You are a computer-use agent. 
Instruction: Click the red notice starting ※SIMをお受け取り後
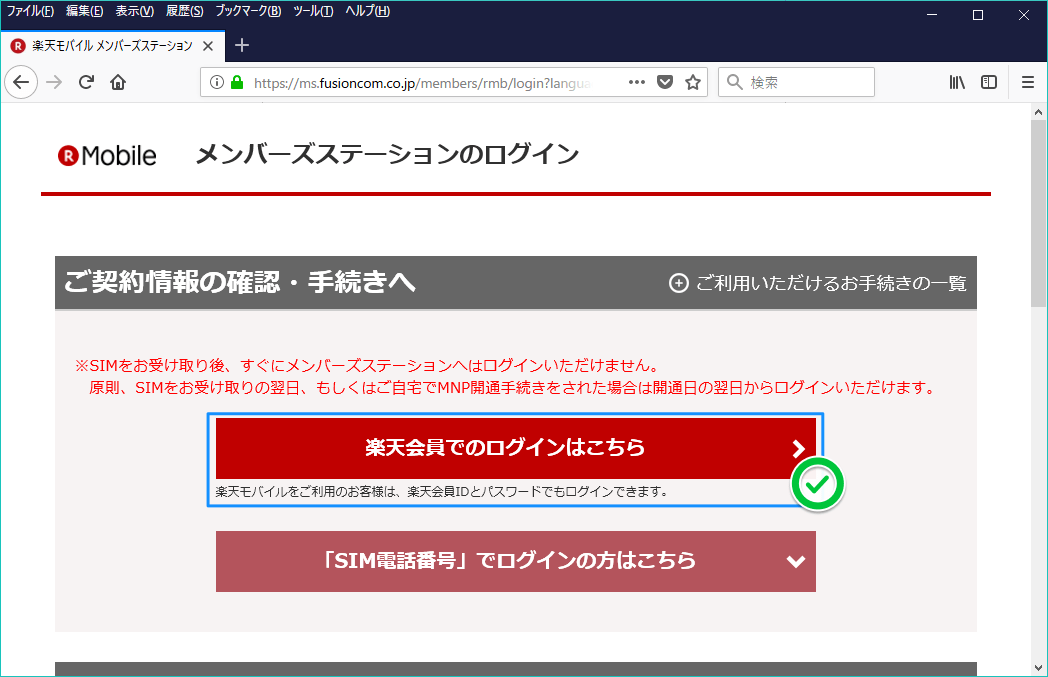[368, 366]
